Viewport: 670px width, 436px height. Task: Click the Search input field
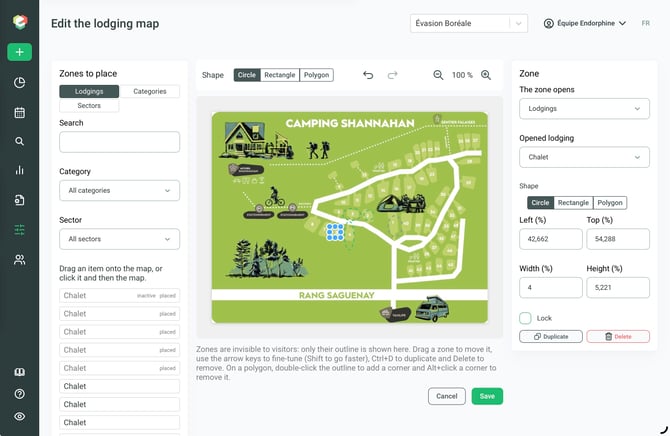pos(119,142)
